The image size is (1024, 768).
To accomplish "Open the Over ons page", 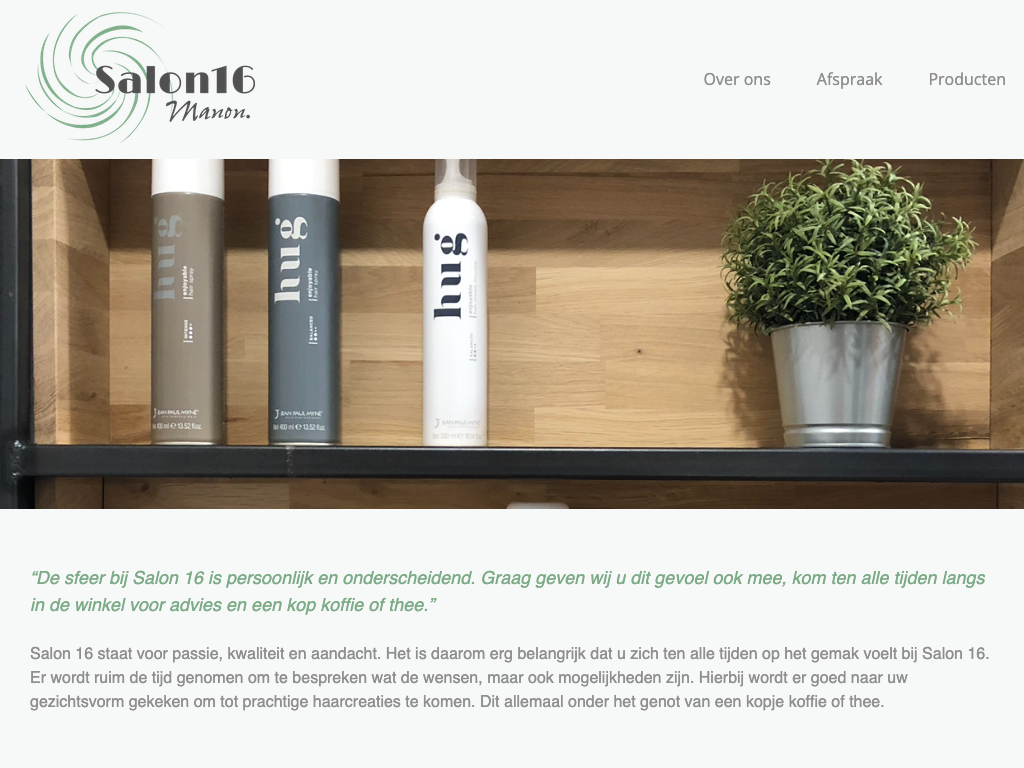I will [x=737, y=79].
